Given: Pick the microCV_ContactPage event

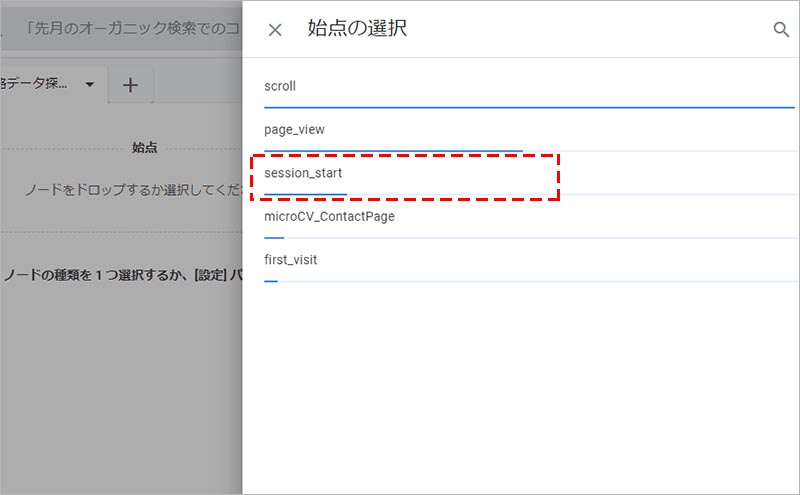Looking at the screenshot, I should (329, 217).
